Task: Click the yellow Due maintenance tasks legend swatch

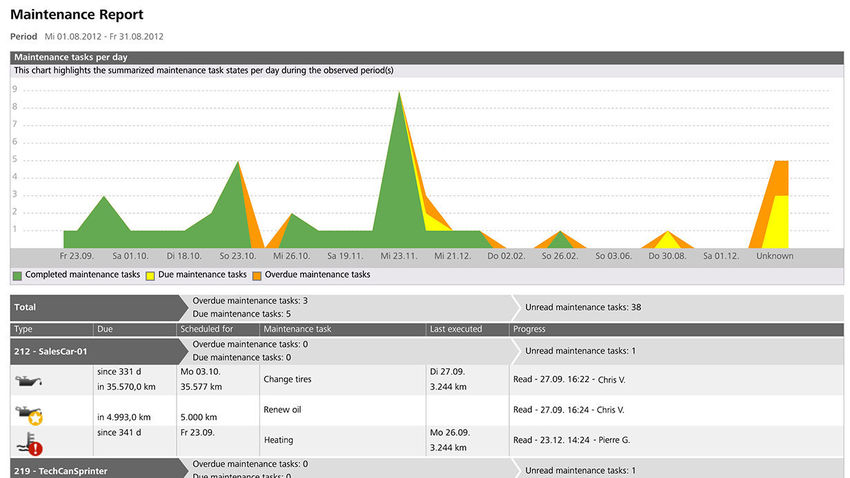Action: pos(150,275)
